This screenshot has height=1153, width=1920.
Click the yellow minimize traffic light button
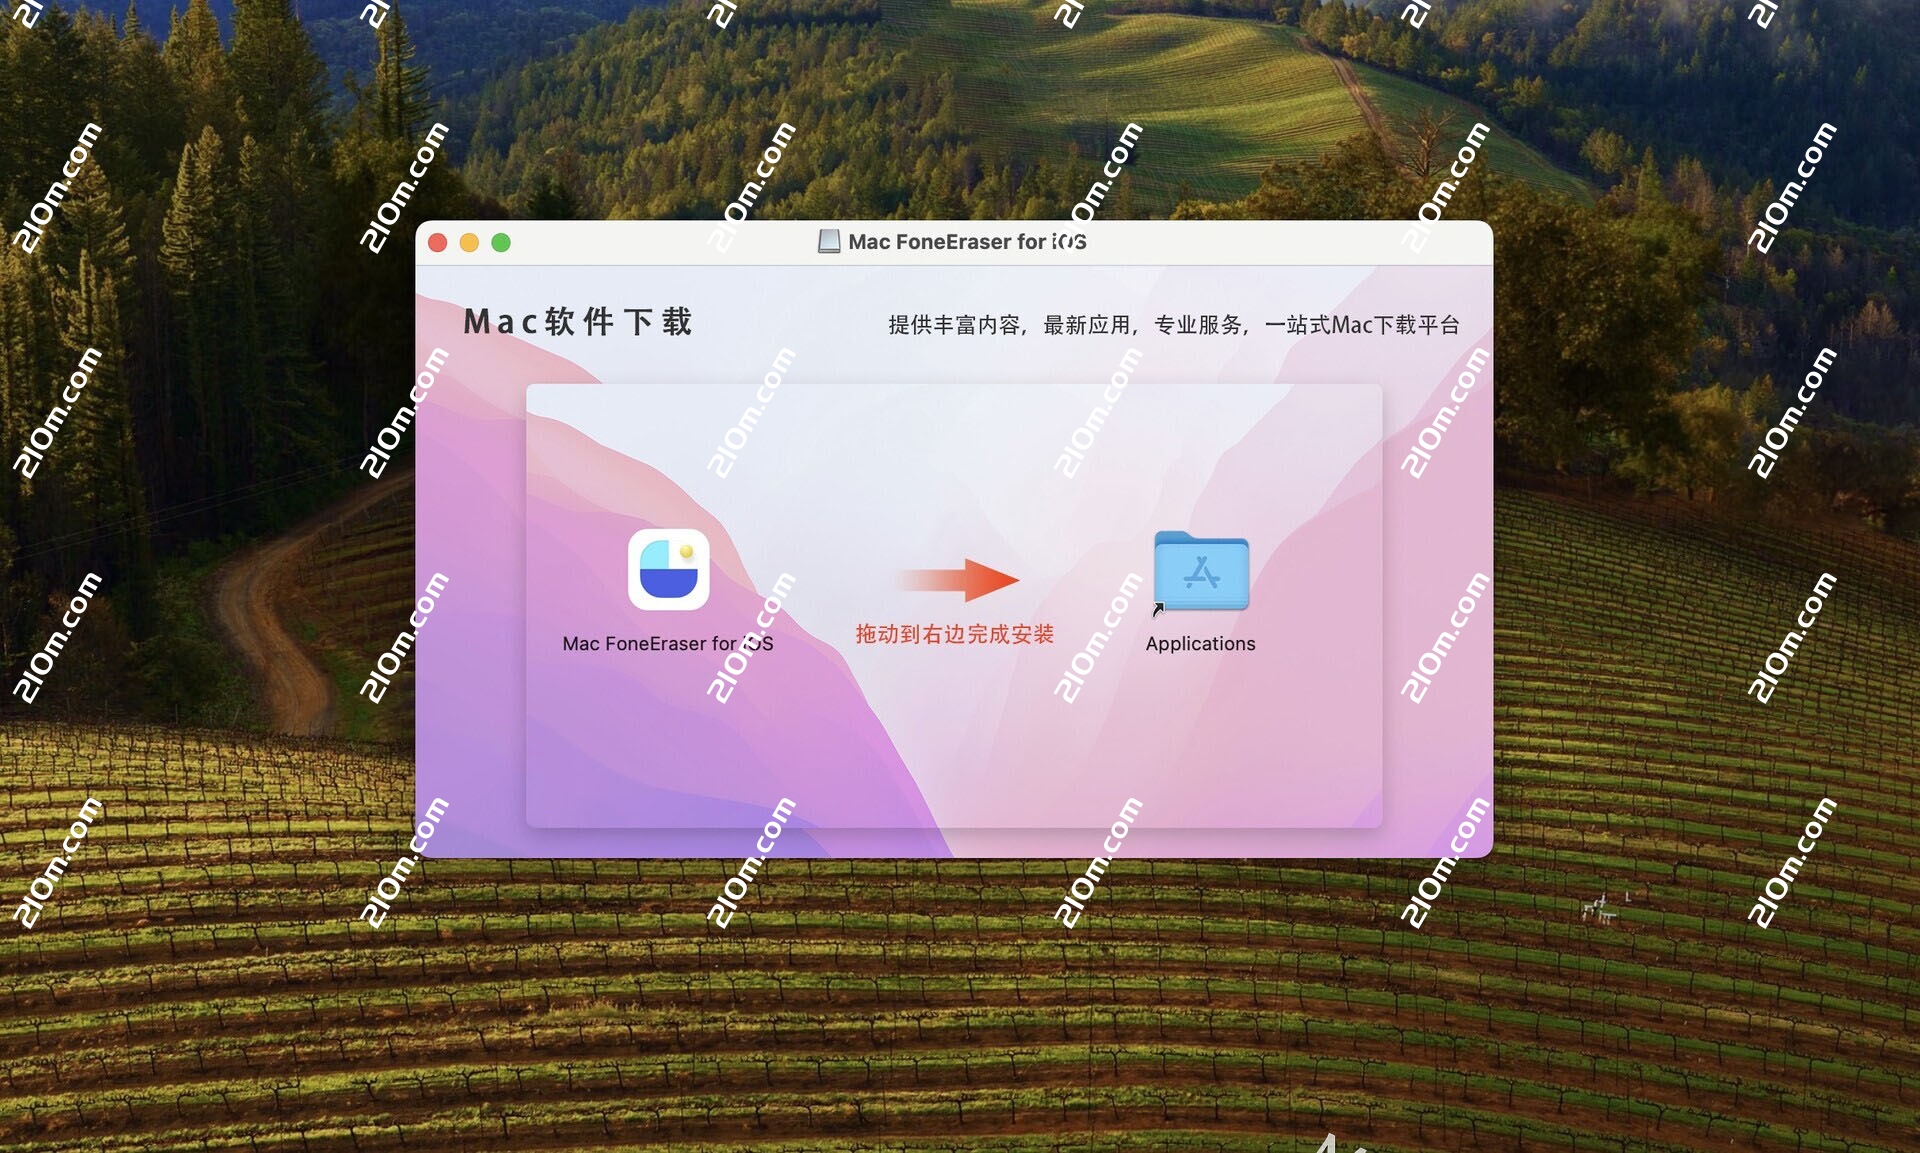(469, 242)
